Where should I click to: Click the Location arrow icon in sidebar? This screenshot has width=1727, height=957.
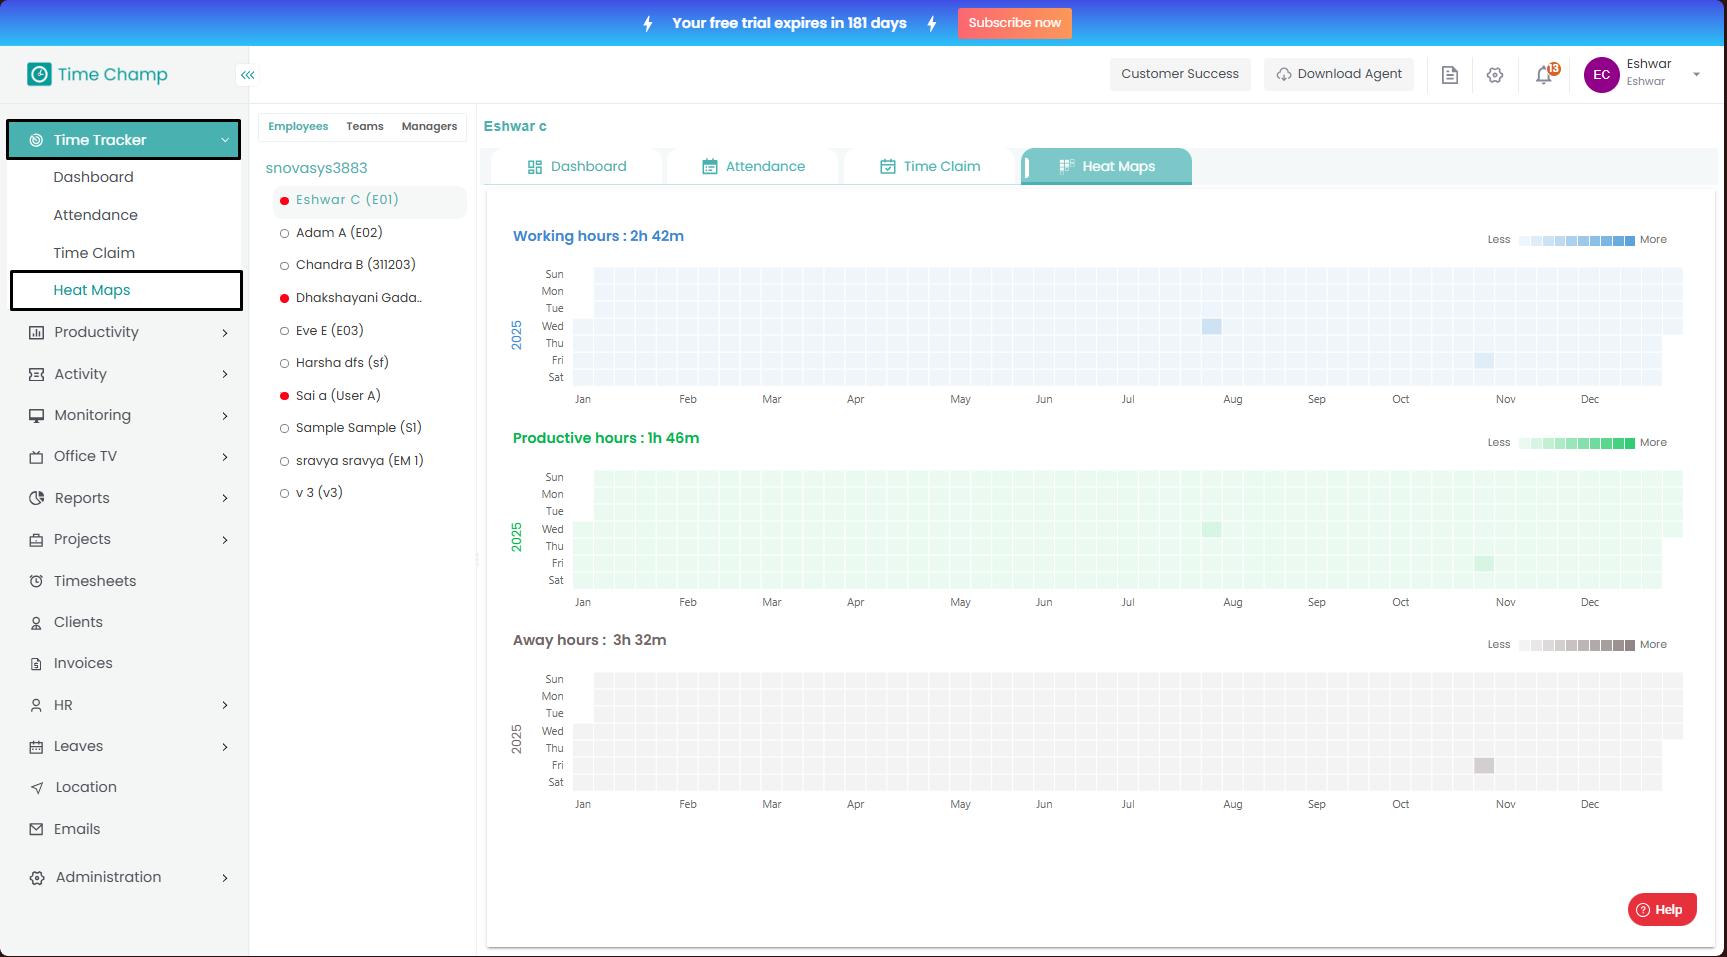(x=37, y=788)
